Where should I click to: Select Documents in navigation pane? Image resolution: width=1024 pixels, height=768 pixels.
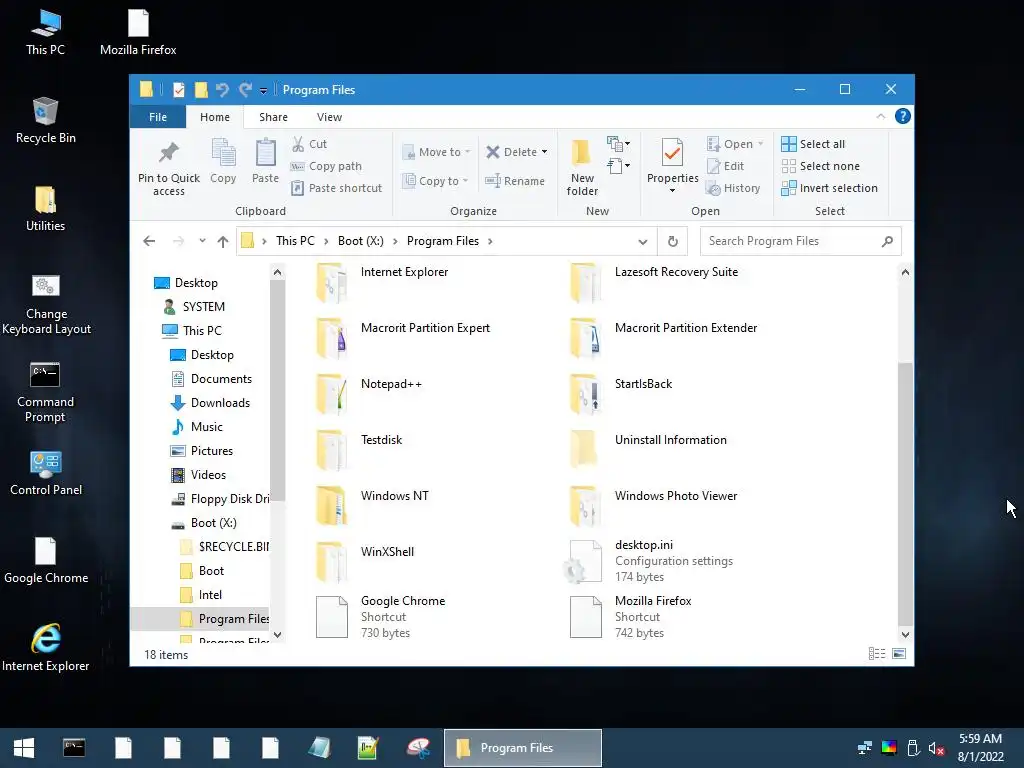coord(221,379)
